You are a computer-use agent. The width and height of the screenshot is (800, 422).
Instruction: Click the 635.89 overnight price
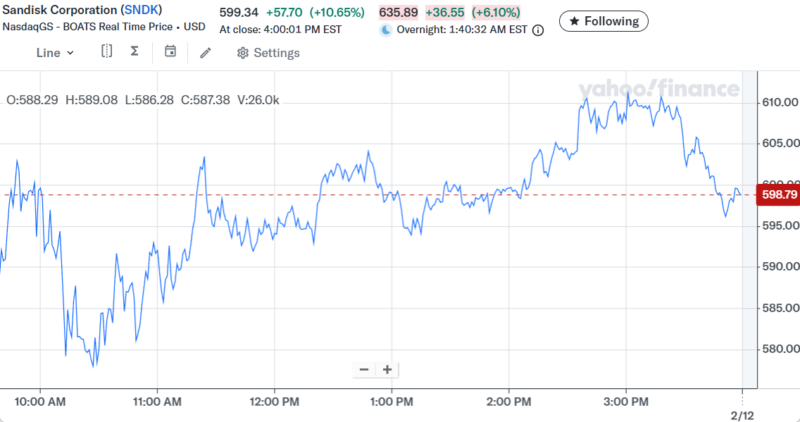(399, 12)
